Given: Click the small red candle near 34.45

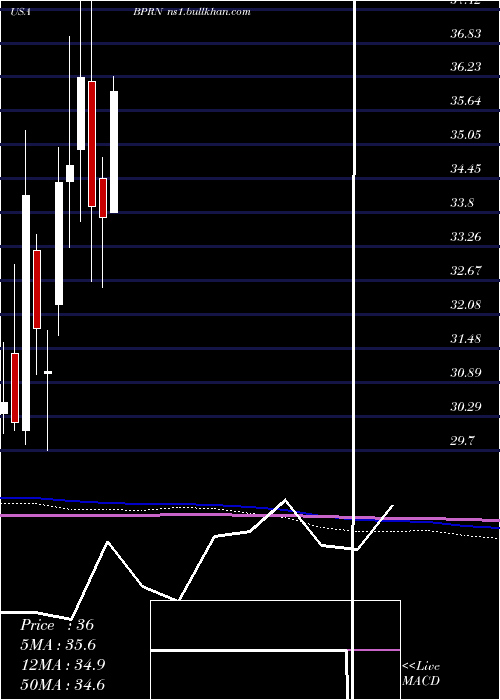Looking at the screenshot, I should point(103,198).
